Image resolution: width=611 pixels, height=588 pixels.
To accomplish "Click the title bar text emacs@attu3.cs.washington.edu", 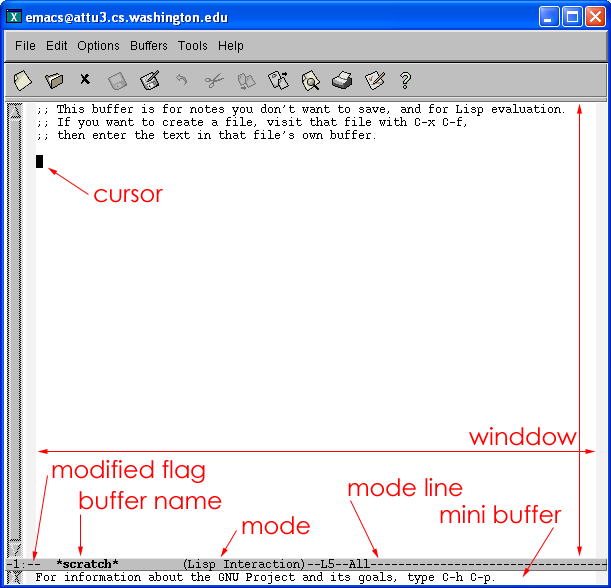I will 126,18.
